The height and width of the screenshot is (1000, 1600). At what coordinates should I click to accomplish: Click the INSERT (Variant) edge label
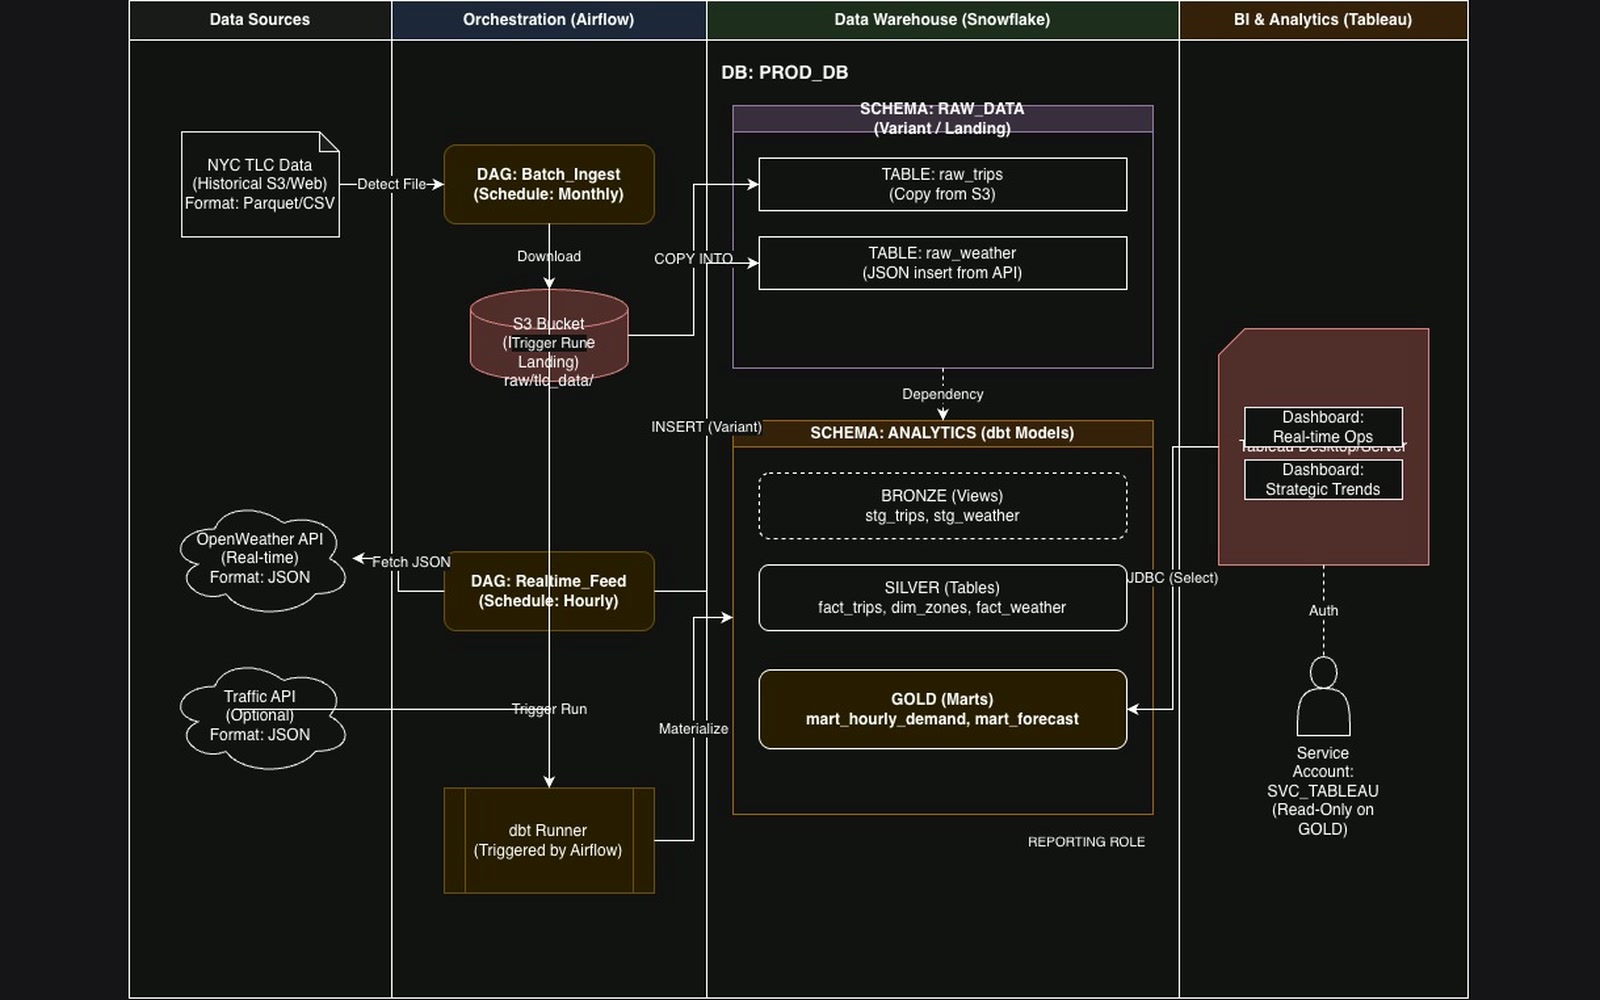tap(706, 427)
